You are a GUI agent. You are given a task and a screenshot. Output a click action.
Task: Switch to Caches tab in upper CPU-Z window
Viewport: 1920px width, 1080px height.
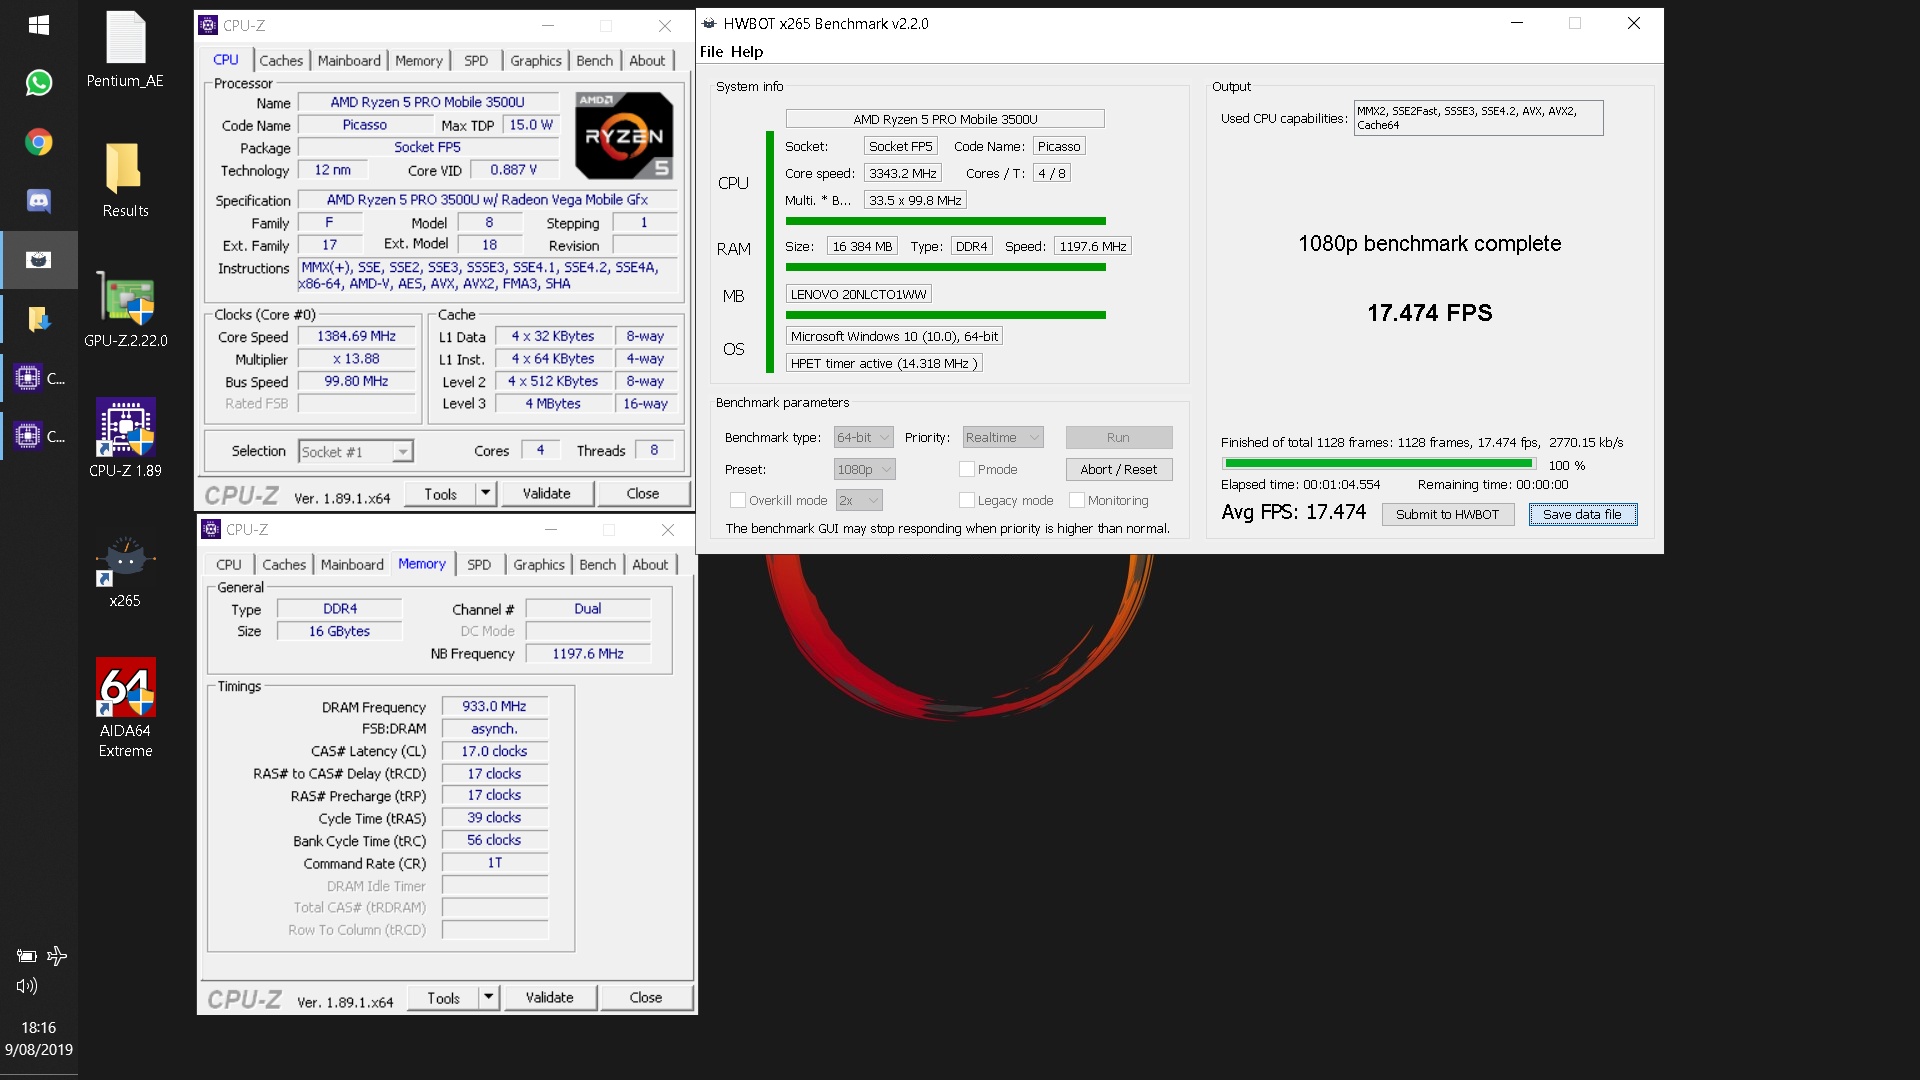click(x=281, y=61)
